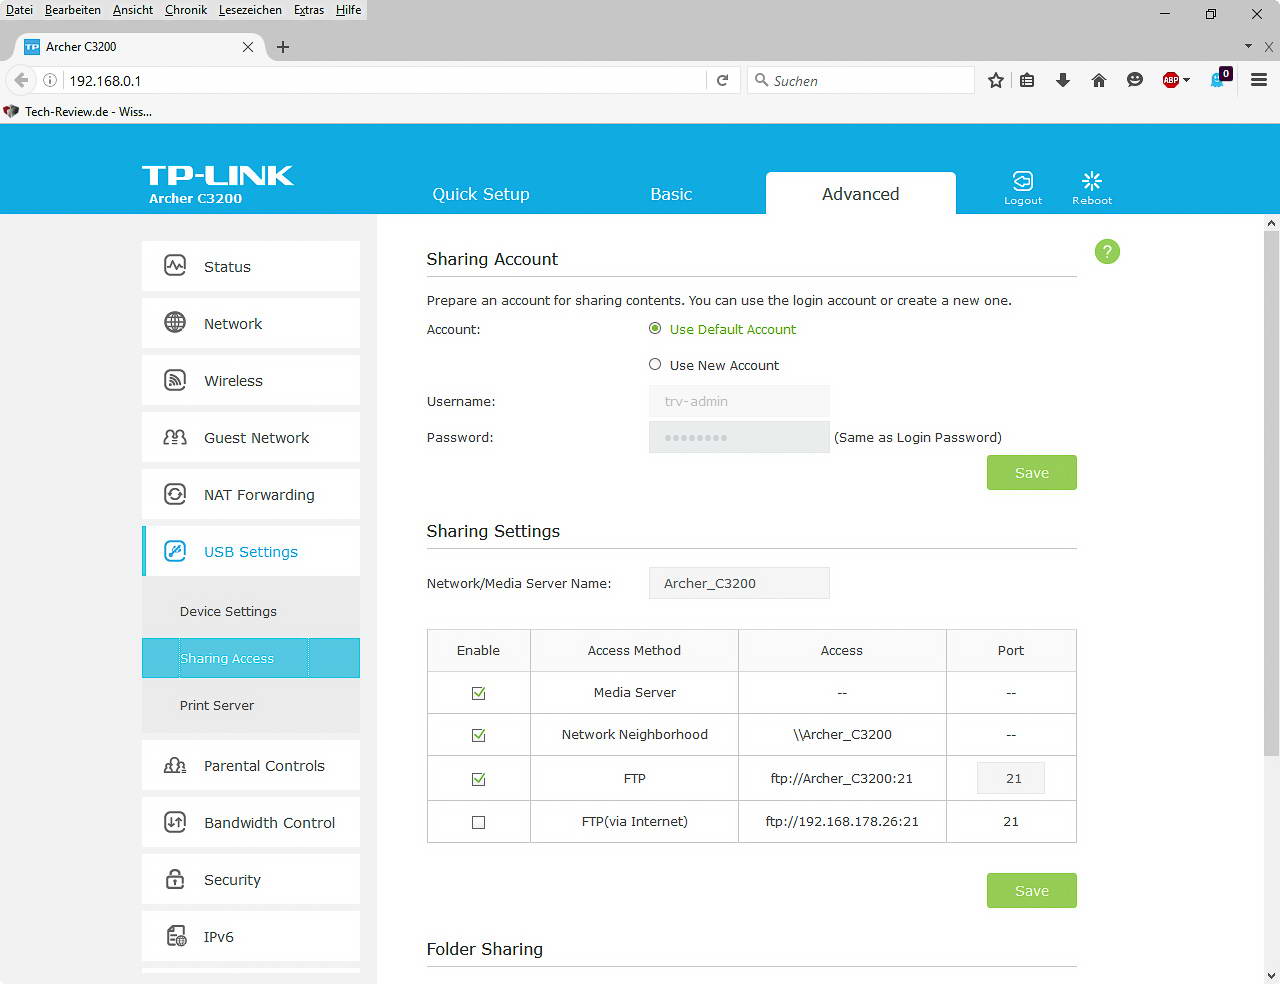Select the Use New Account option

[655, 365]
